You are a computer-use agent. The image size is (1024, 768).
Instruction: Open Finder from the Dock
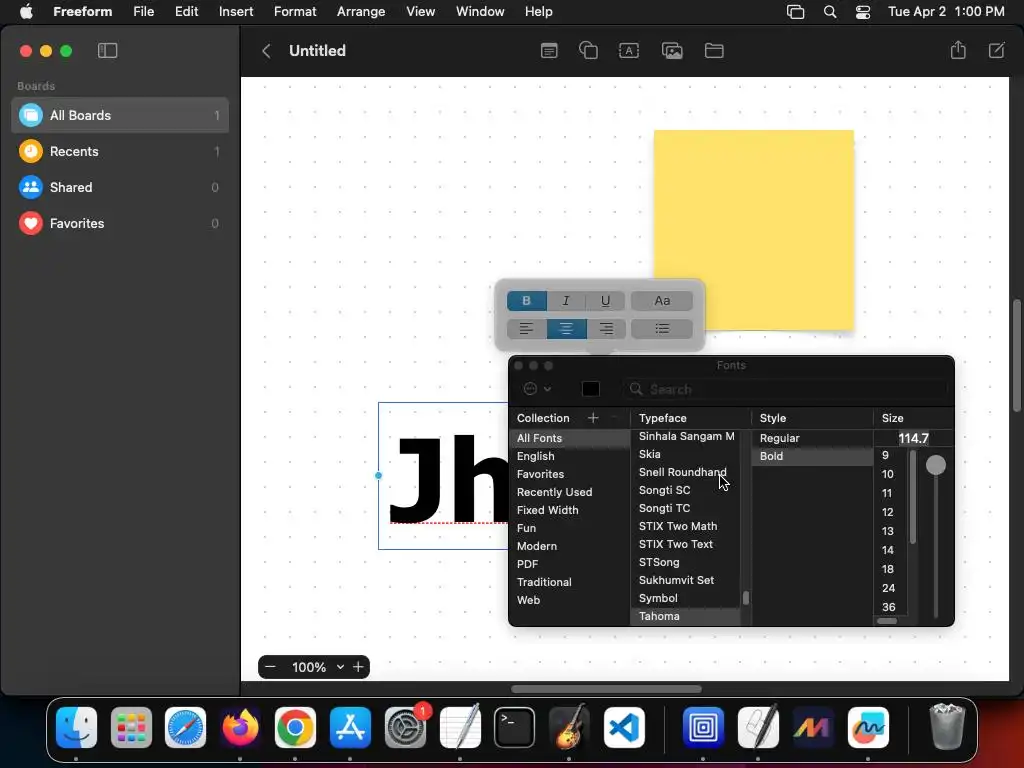point(76,727)
